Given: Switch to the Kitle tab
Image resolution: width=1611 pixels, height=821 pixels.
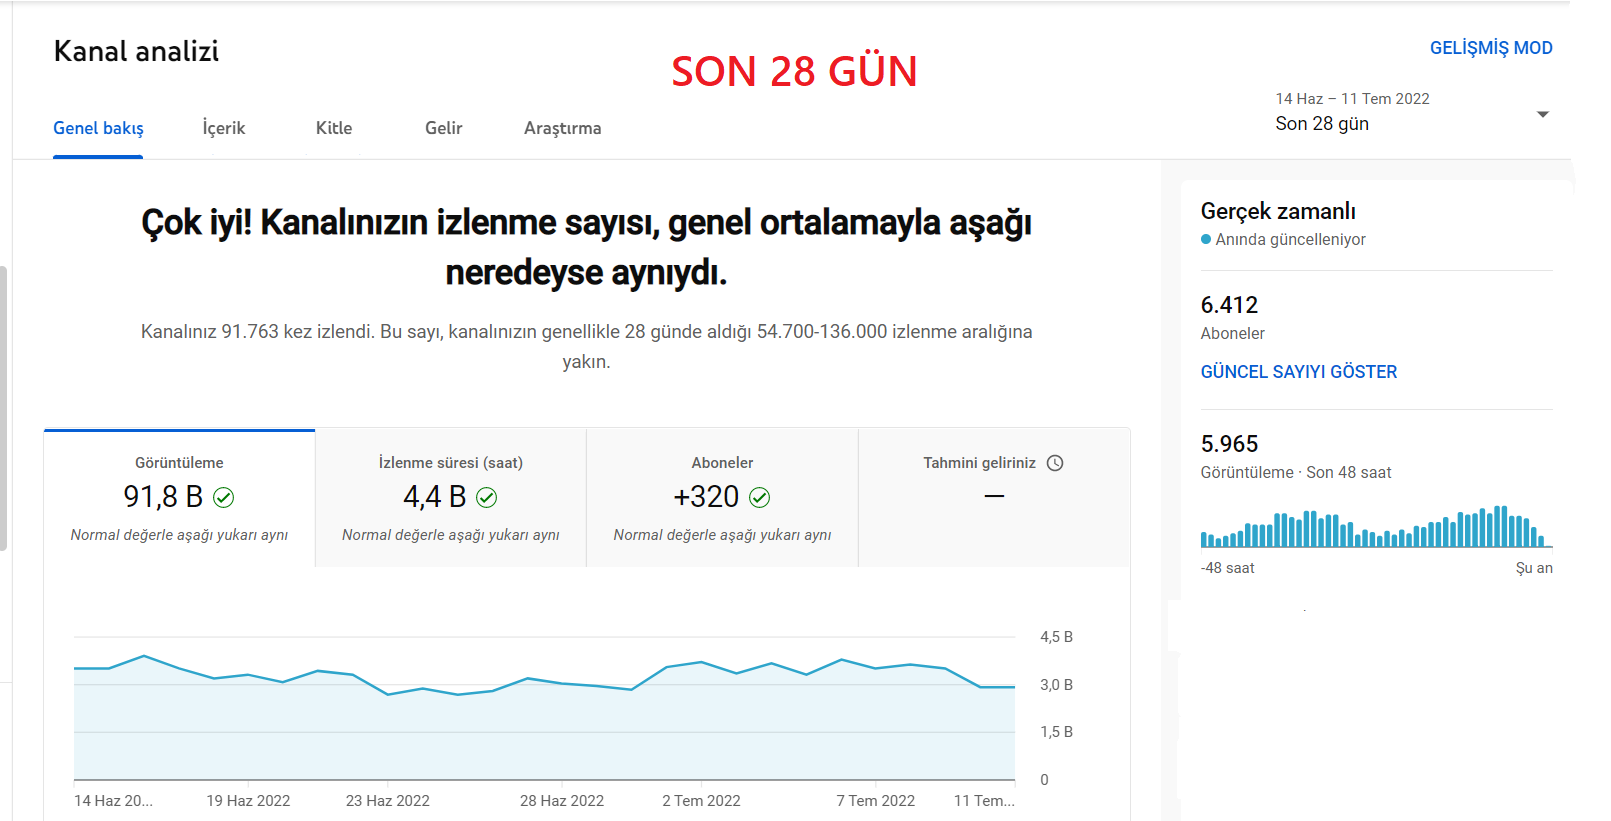Looking at the screenshot, I should point(334,128).
